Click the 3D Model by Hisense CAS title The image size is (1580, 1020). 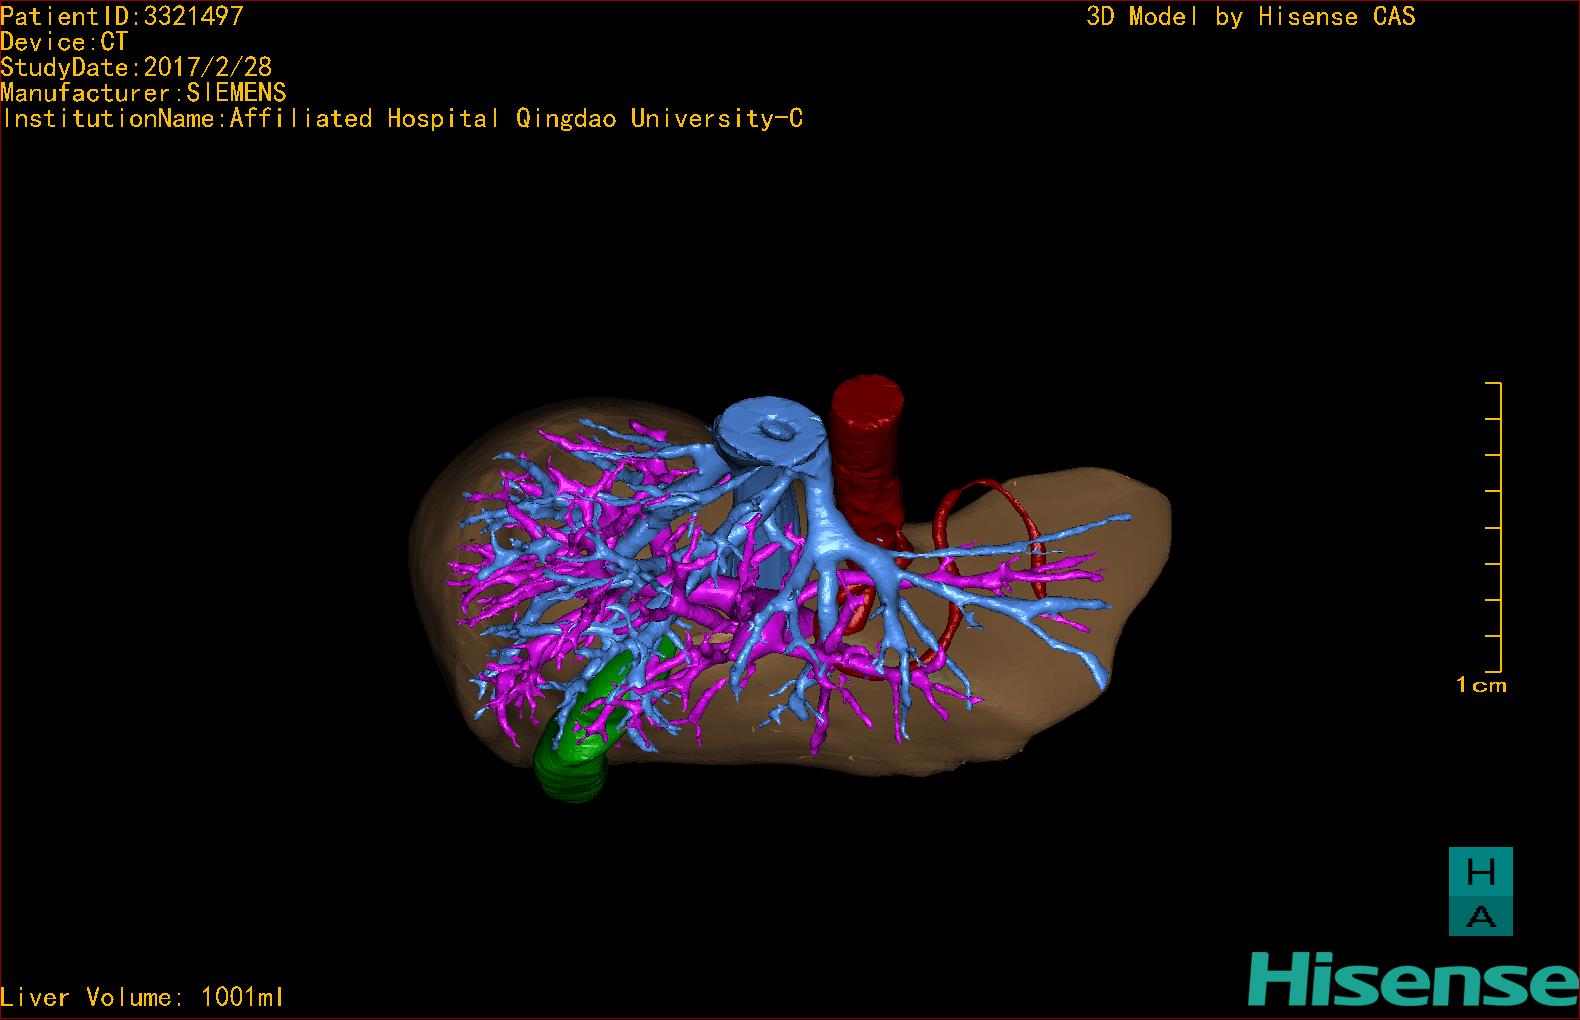(x=1251, y=17)
